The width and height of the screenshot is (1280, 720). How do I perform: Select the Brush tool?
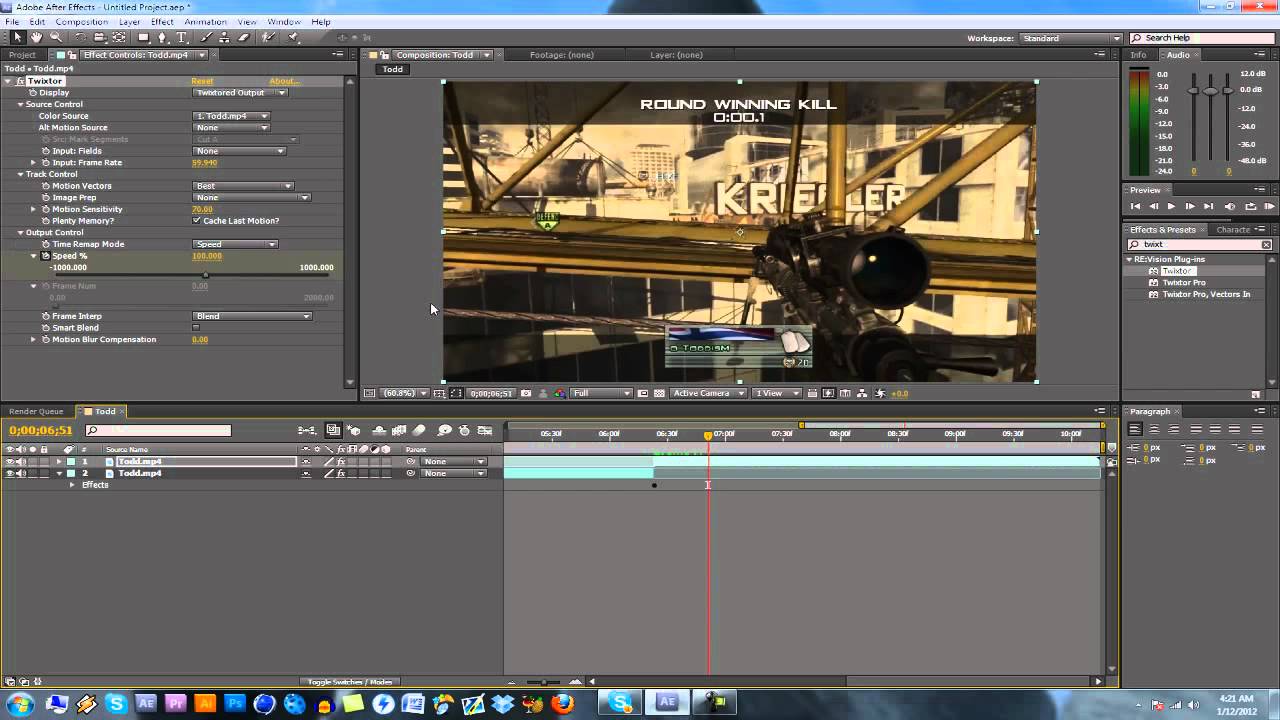pyautogui.click(x=206, y=38)
